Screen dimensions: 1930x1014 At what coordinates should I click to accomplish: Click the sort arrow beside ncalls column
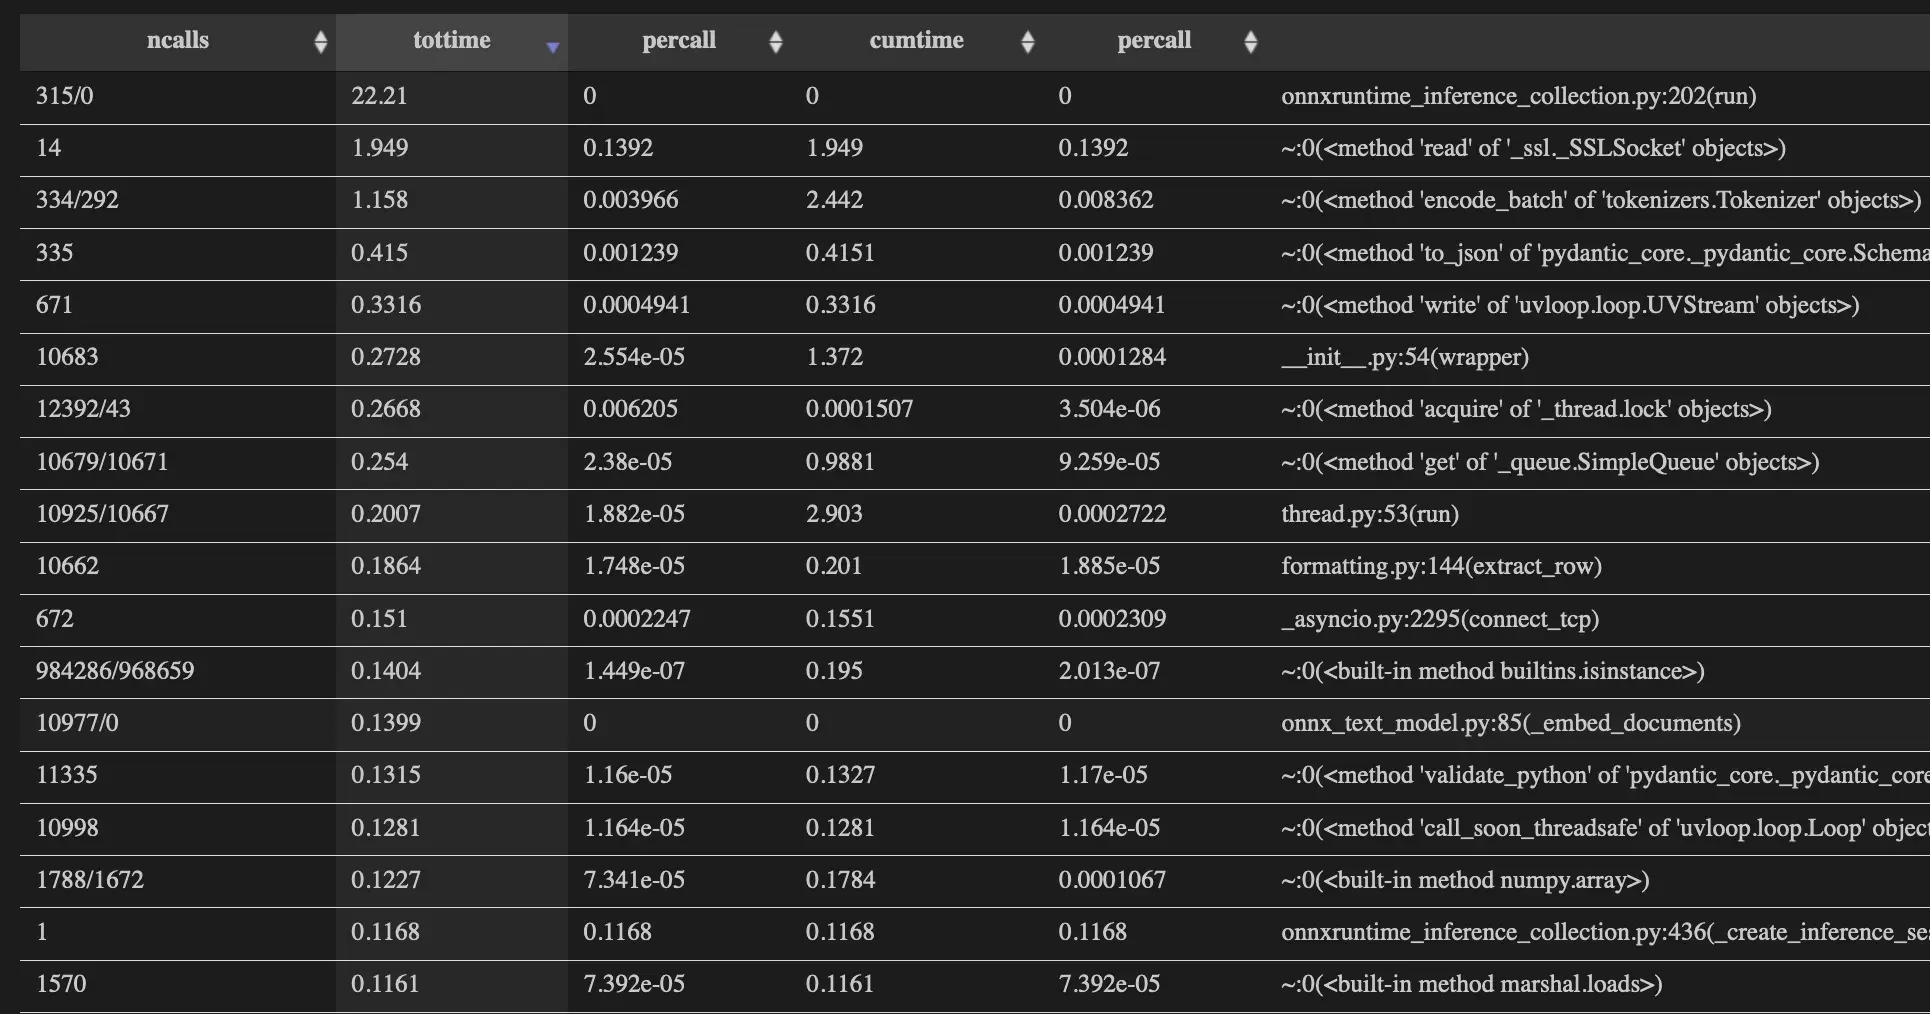pyautogui.click(x=321, y=41)
